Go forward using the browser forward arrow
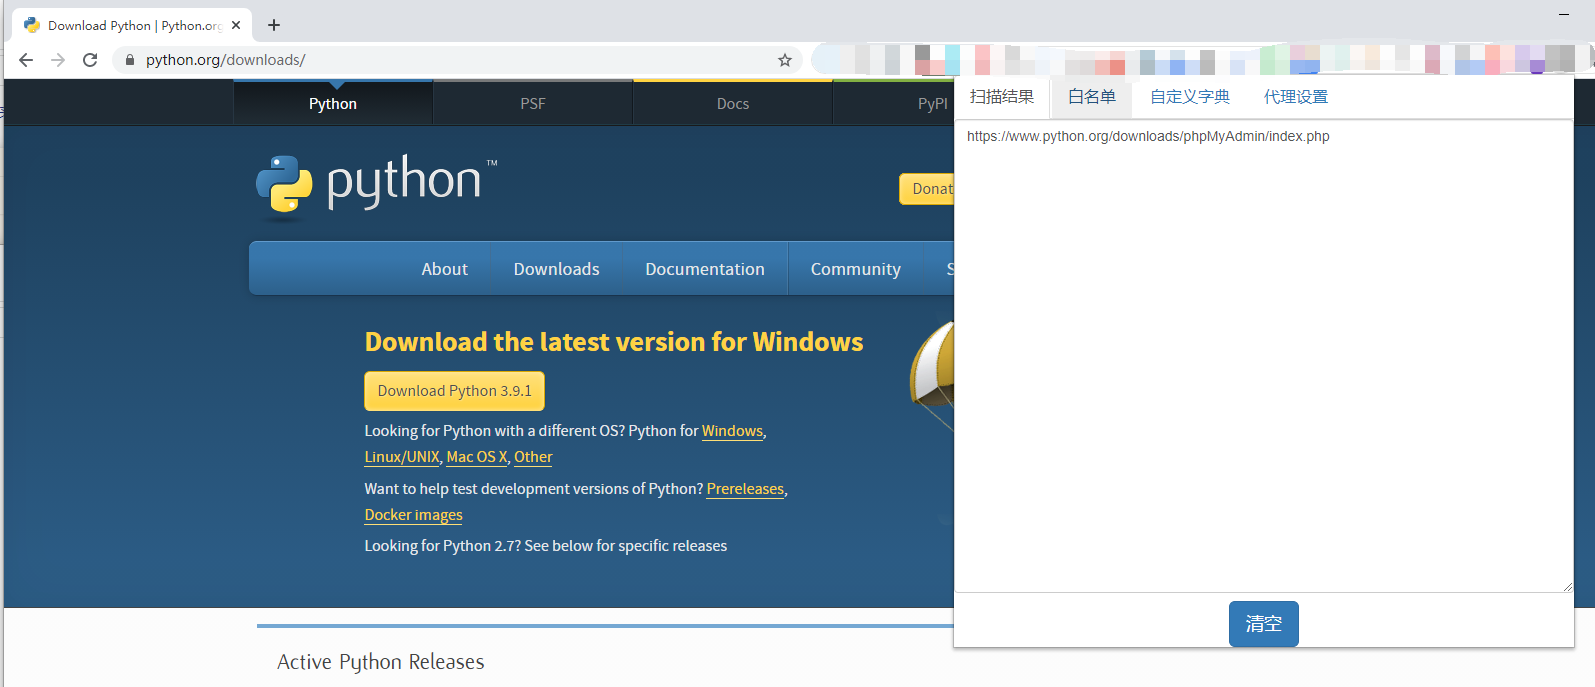This screenshot has height=687, width=1595. [58, 60]
